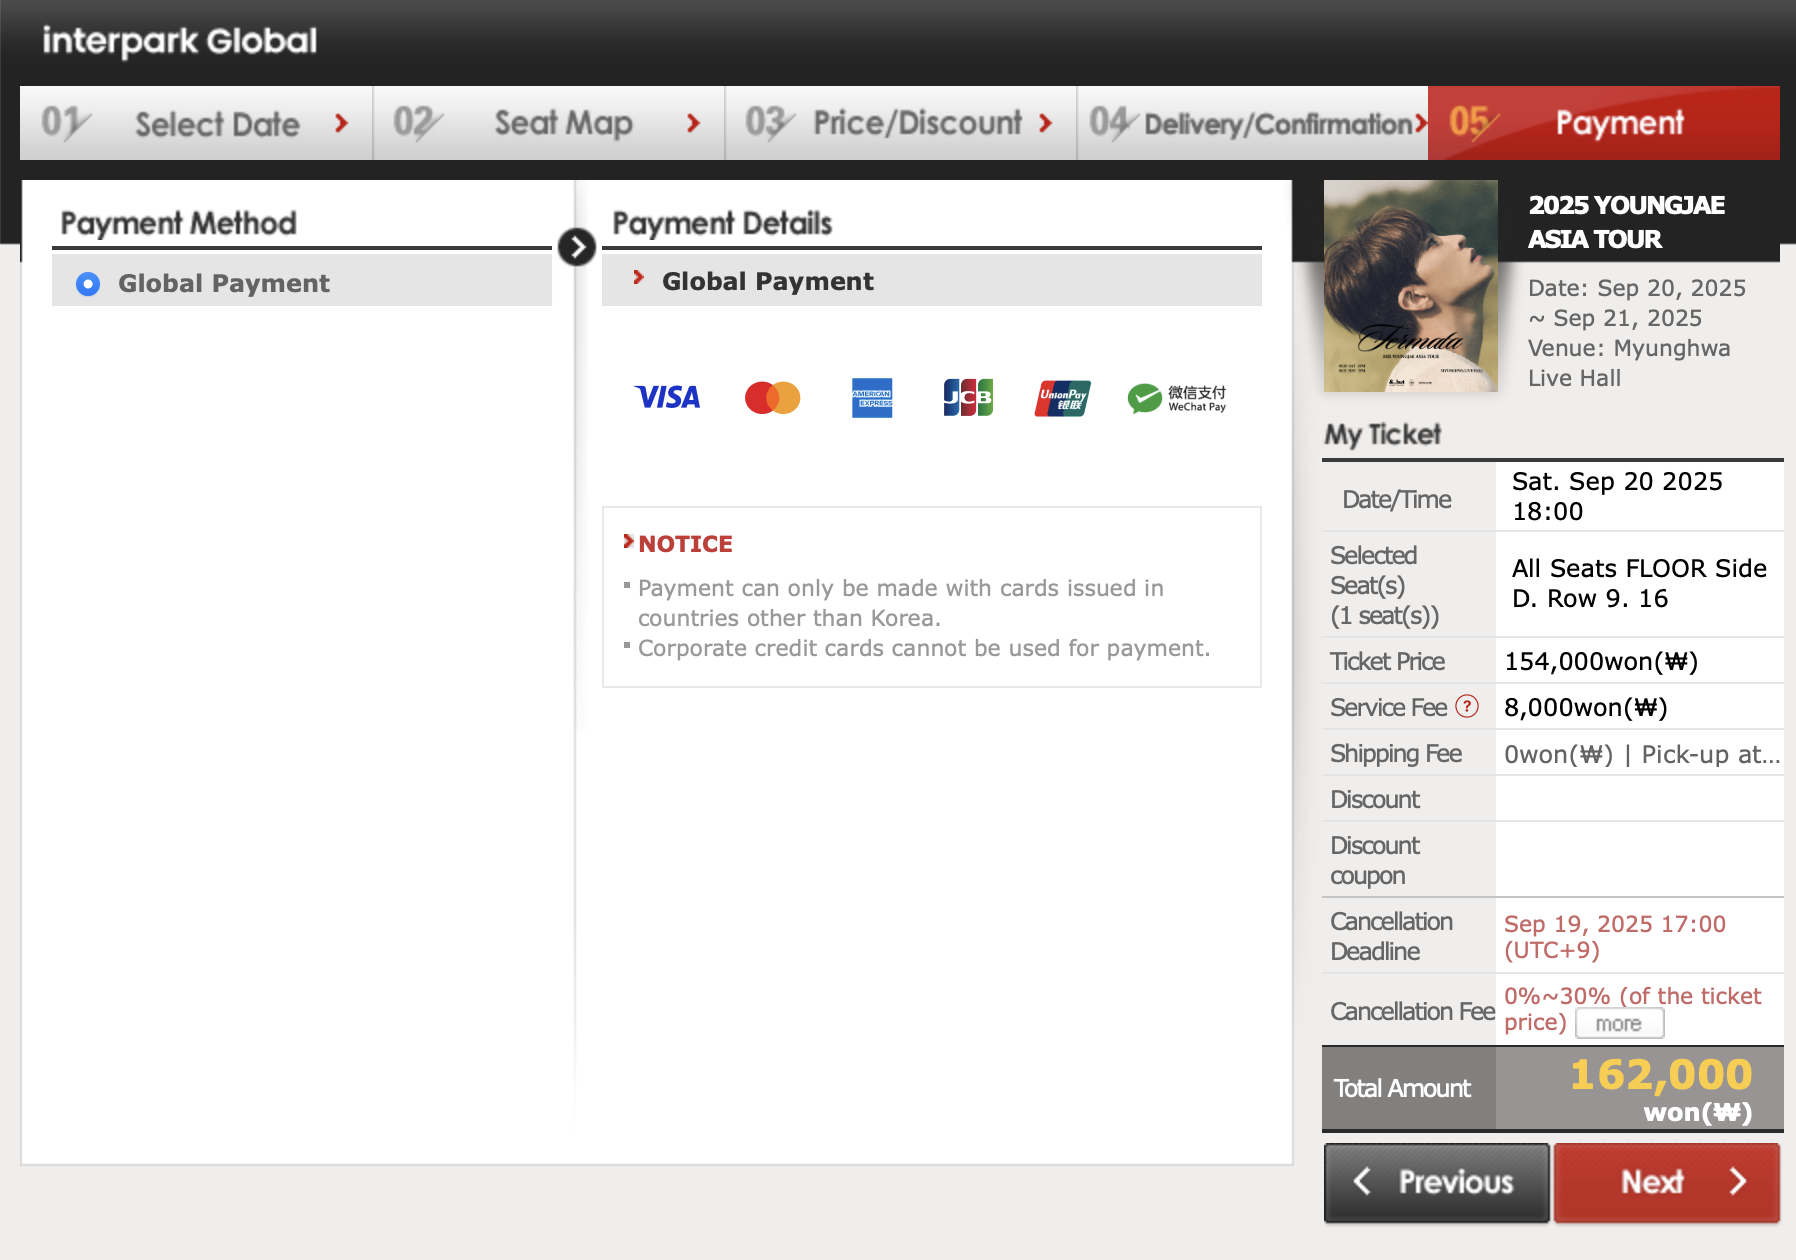Click the 'Corporate credit cards cannot be used' notice
This screenshot has height=1260, width=1796.
point(924,648)
